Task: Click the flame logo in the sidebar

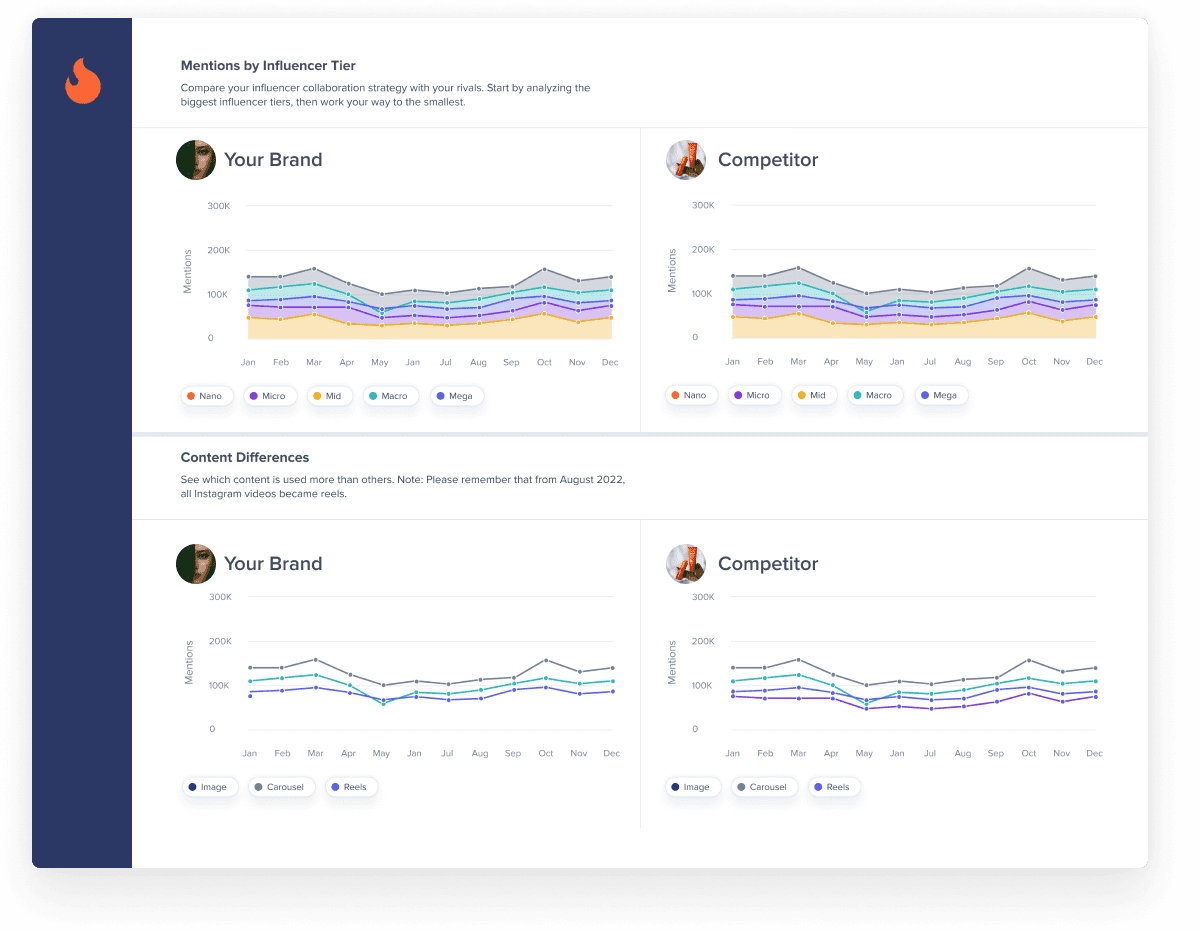Action: tap(83, 81)
